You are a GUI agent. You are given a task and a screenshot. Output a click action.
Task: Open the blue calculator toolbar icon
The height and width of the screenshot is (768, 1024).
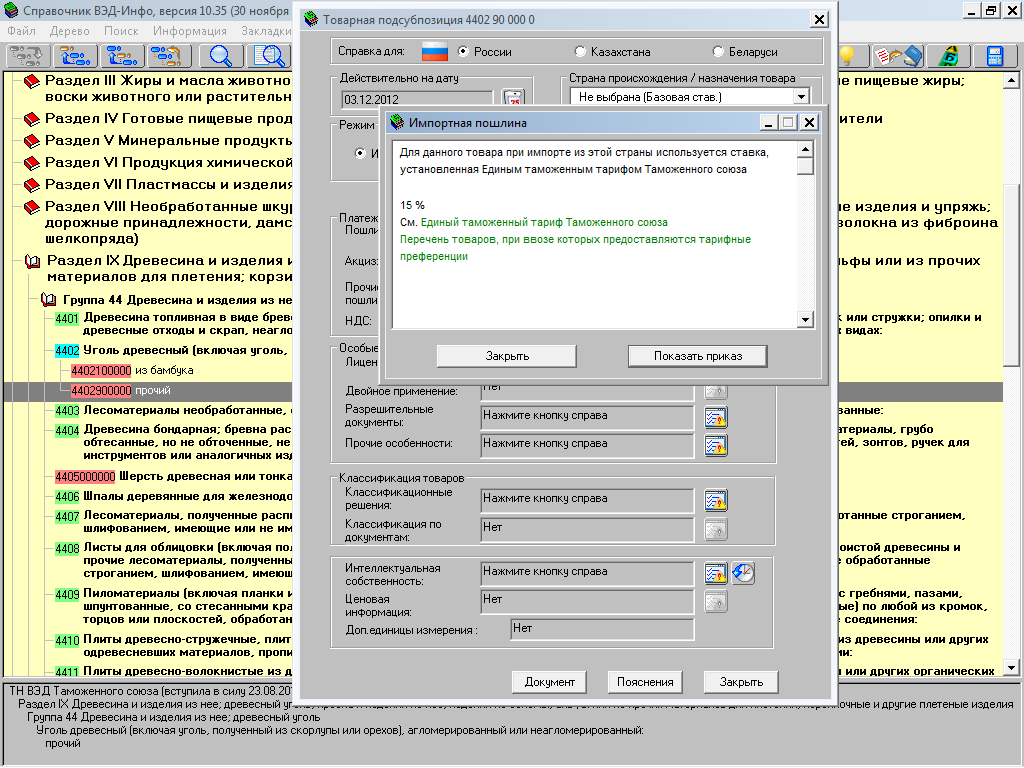click(x=995, y=56)
